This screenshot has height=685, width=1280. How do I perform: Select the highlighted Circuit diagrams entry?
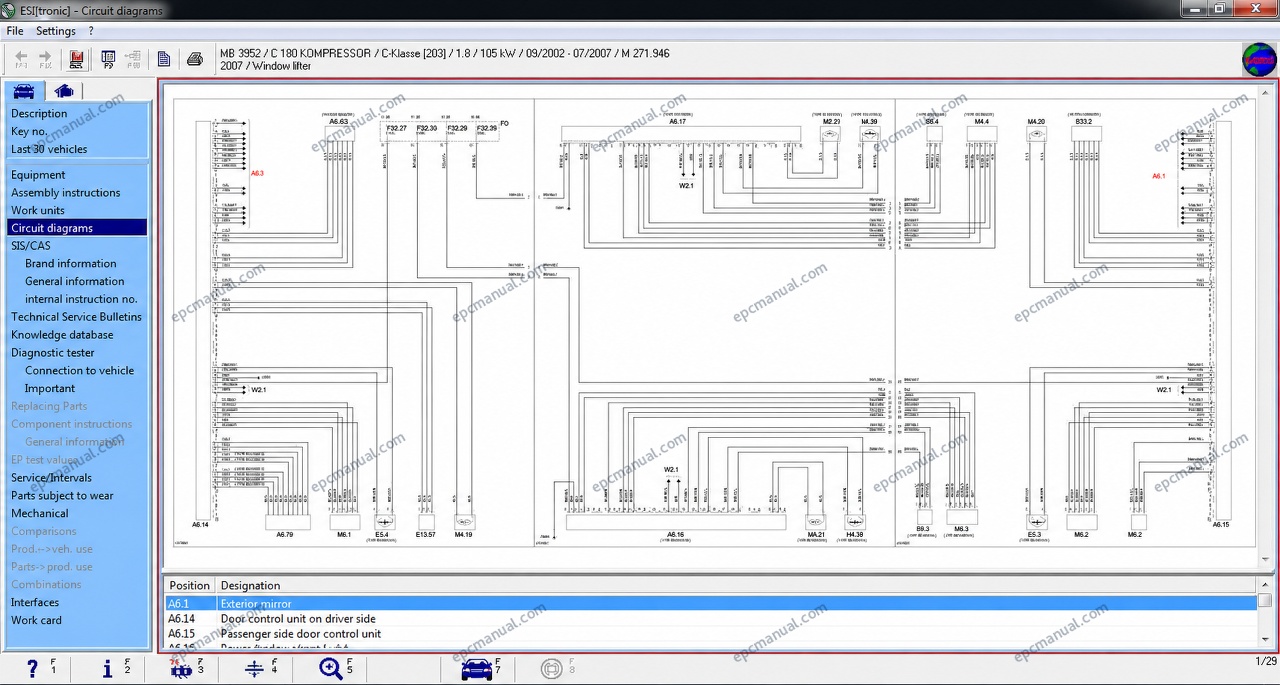point(77,228)
